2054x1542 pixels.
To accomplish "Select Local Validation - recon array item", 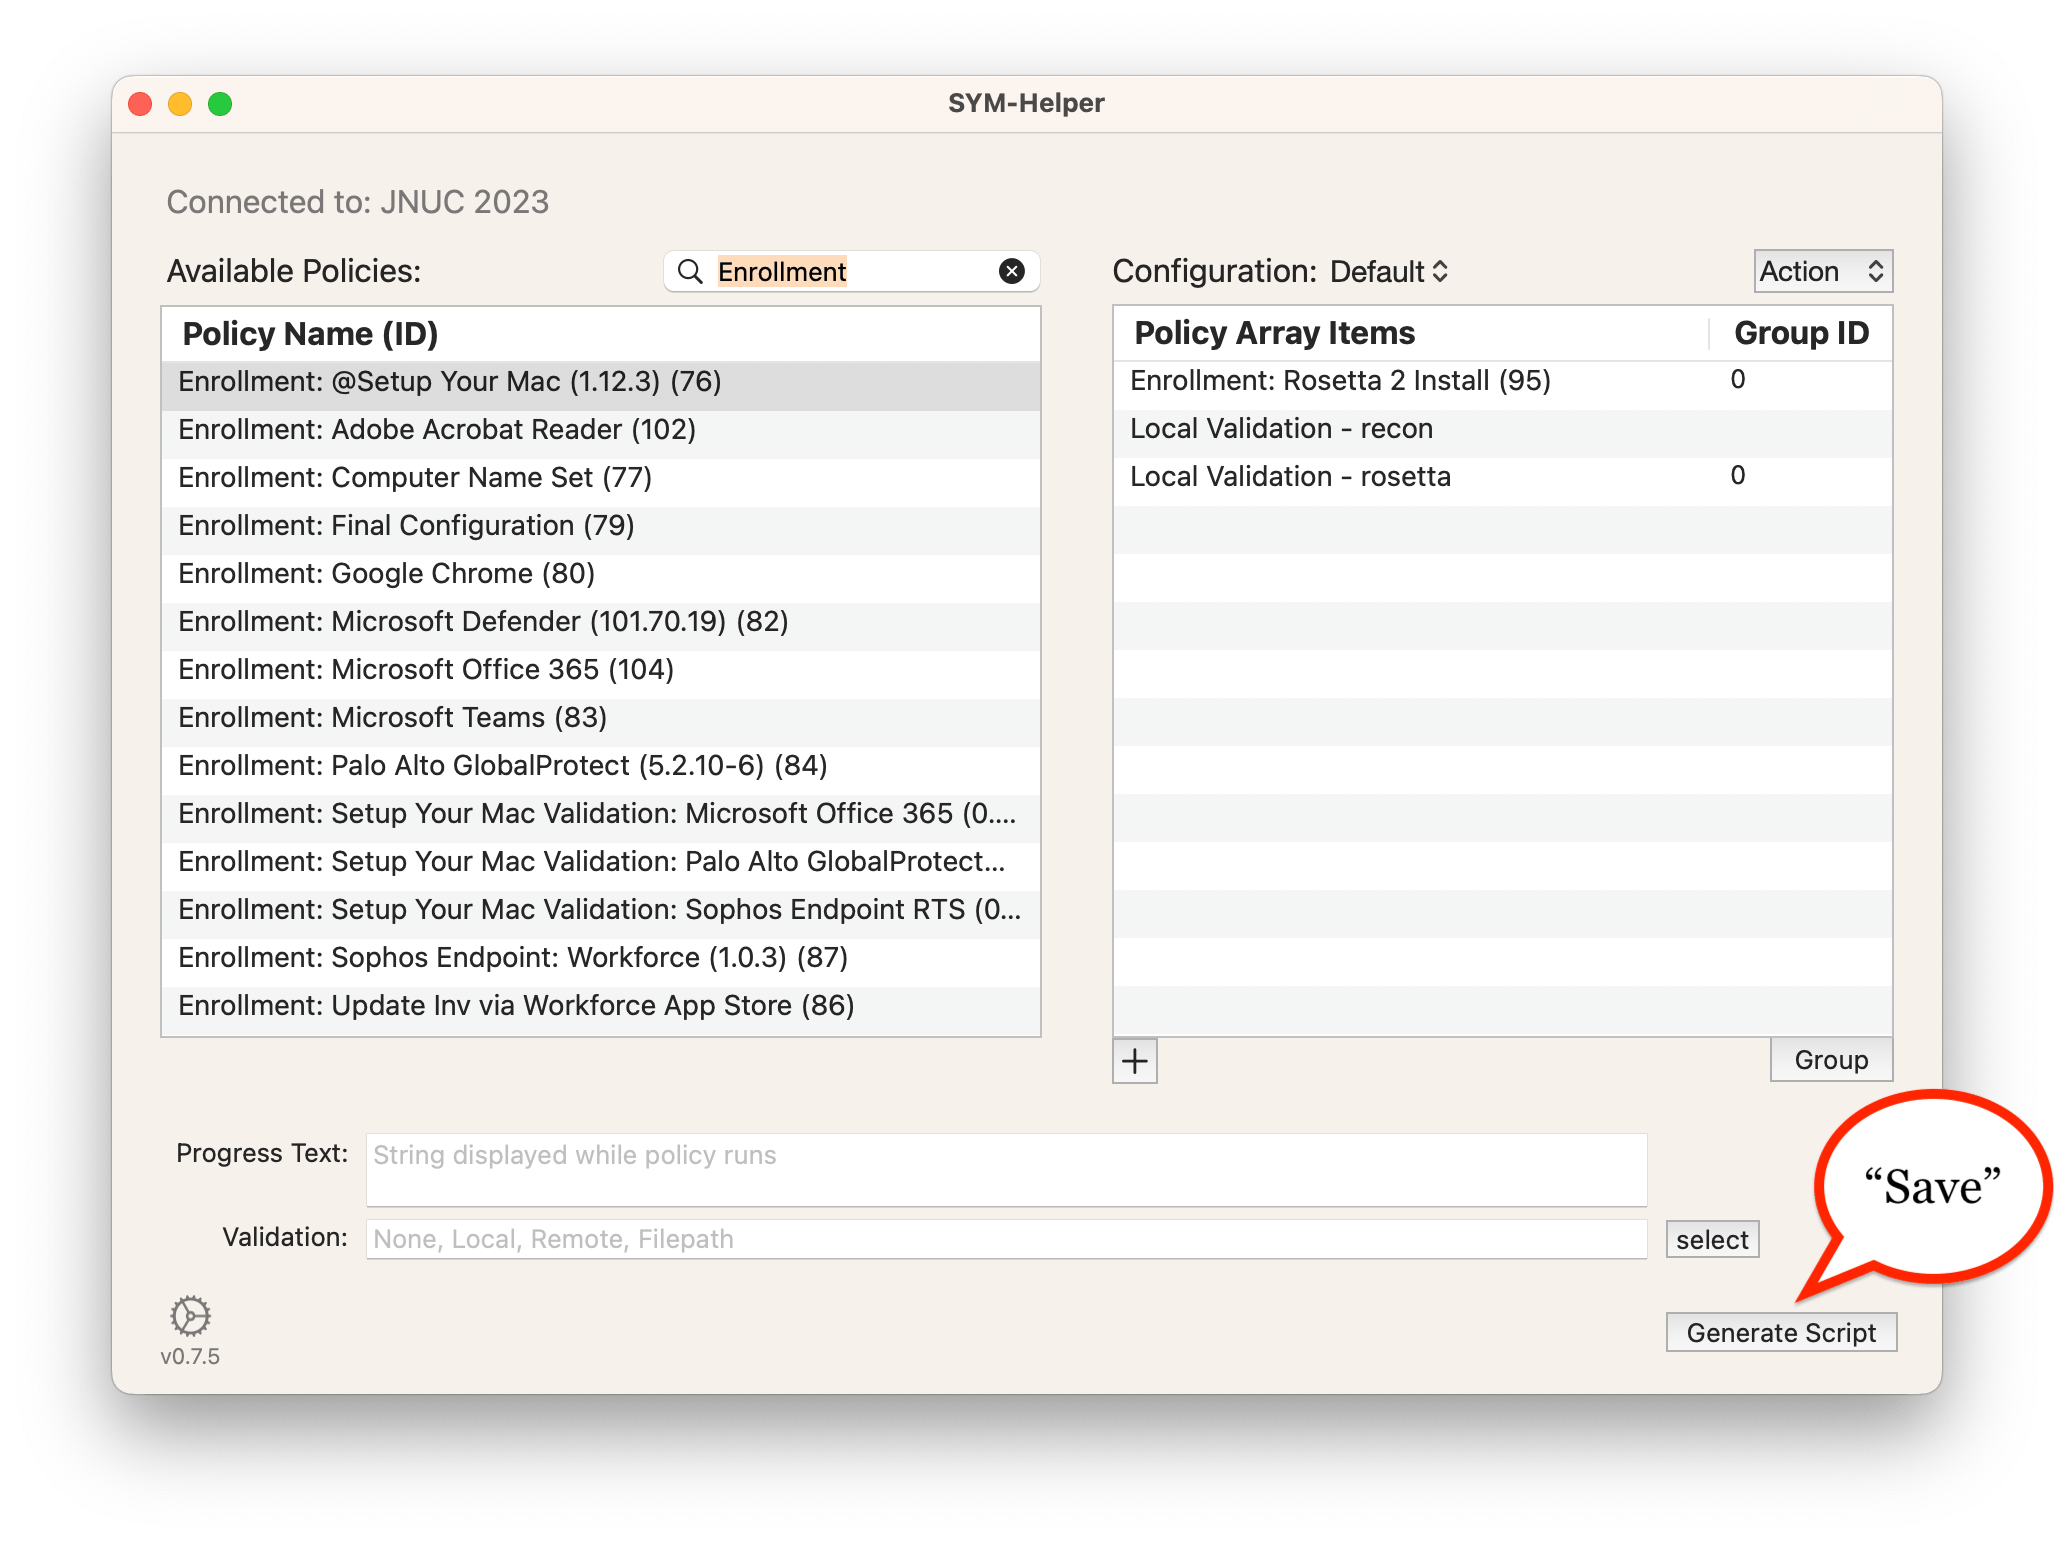I will [x=1281, y=429].
